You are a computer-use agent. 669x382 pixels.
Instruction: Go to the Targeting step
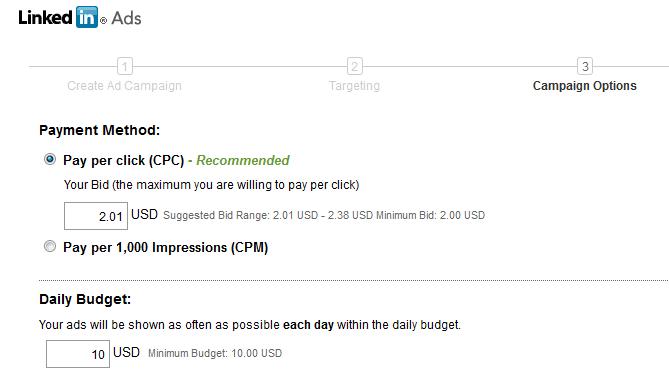point(354,86)
